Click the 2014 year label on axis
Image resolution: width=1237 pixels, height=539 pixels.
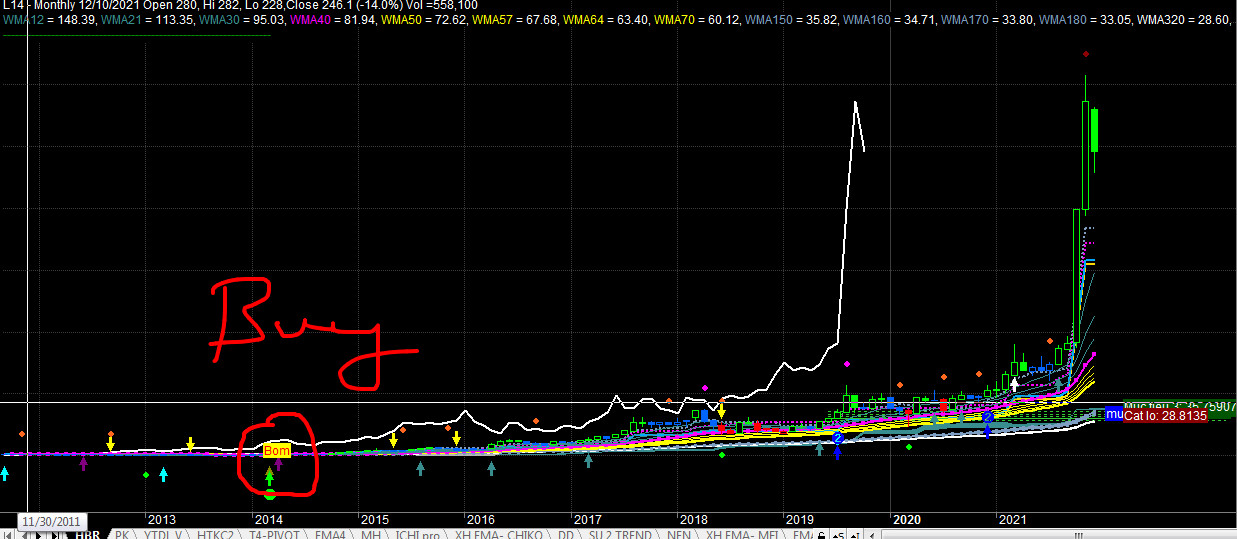(x=268, y=520)
